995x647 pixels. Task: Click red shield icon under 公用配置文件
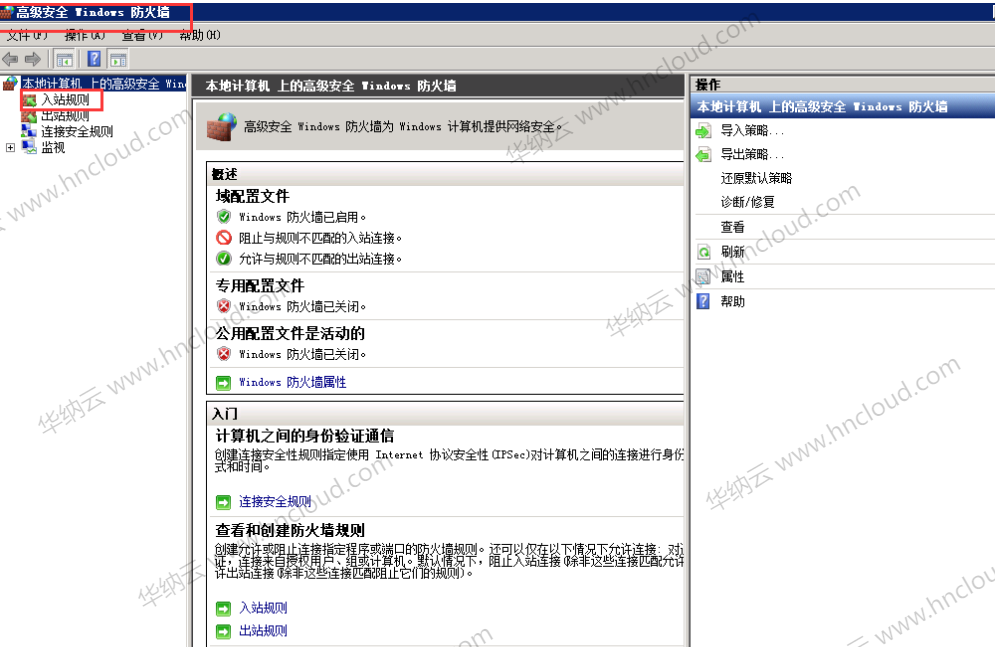(224, 354)
